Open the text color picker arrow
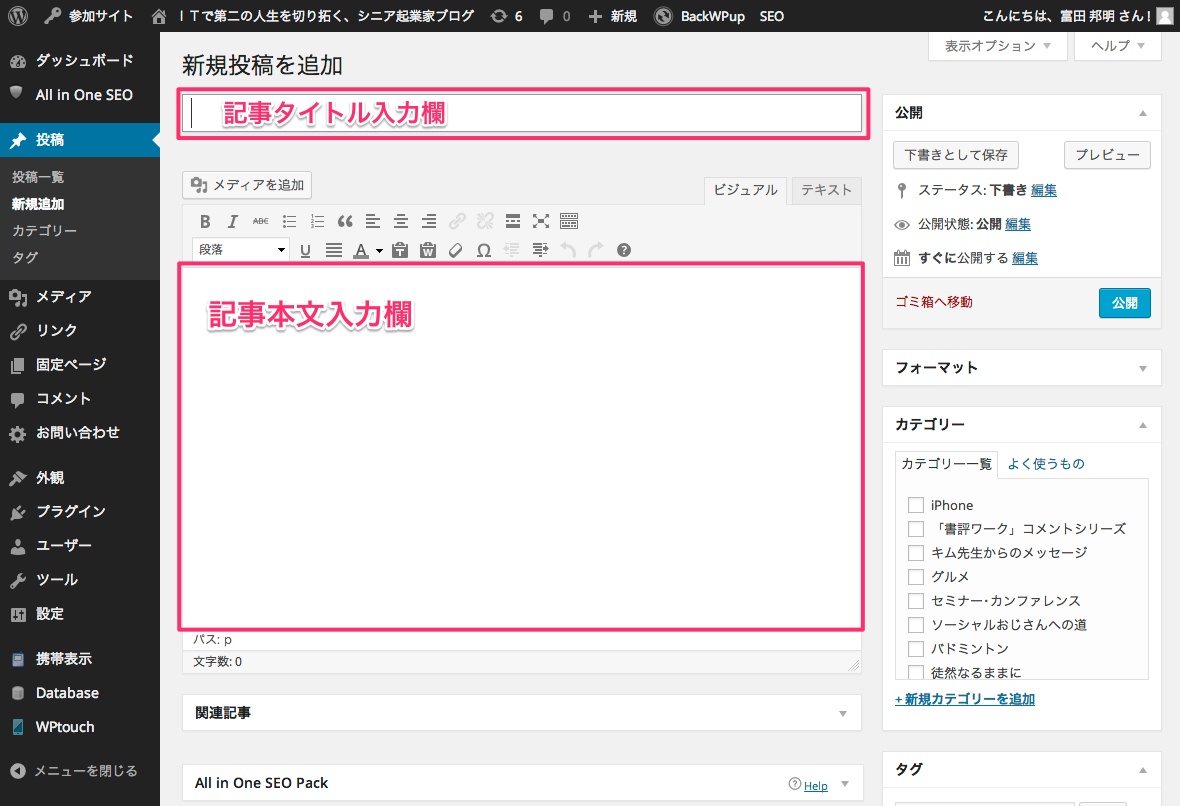Viewport: 1180px width, 806px height. tap(379, 251)
